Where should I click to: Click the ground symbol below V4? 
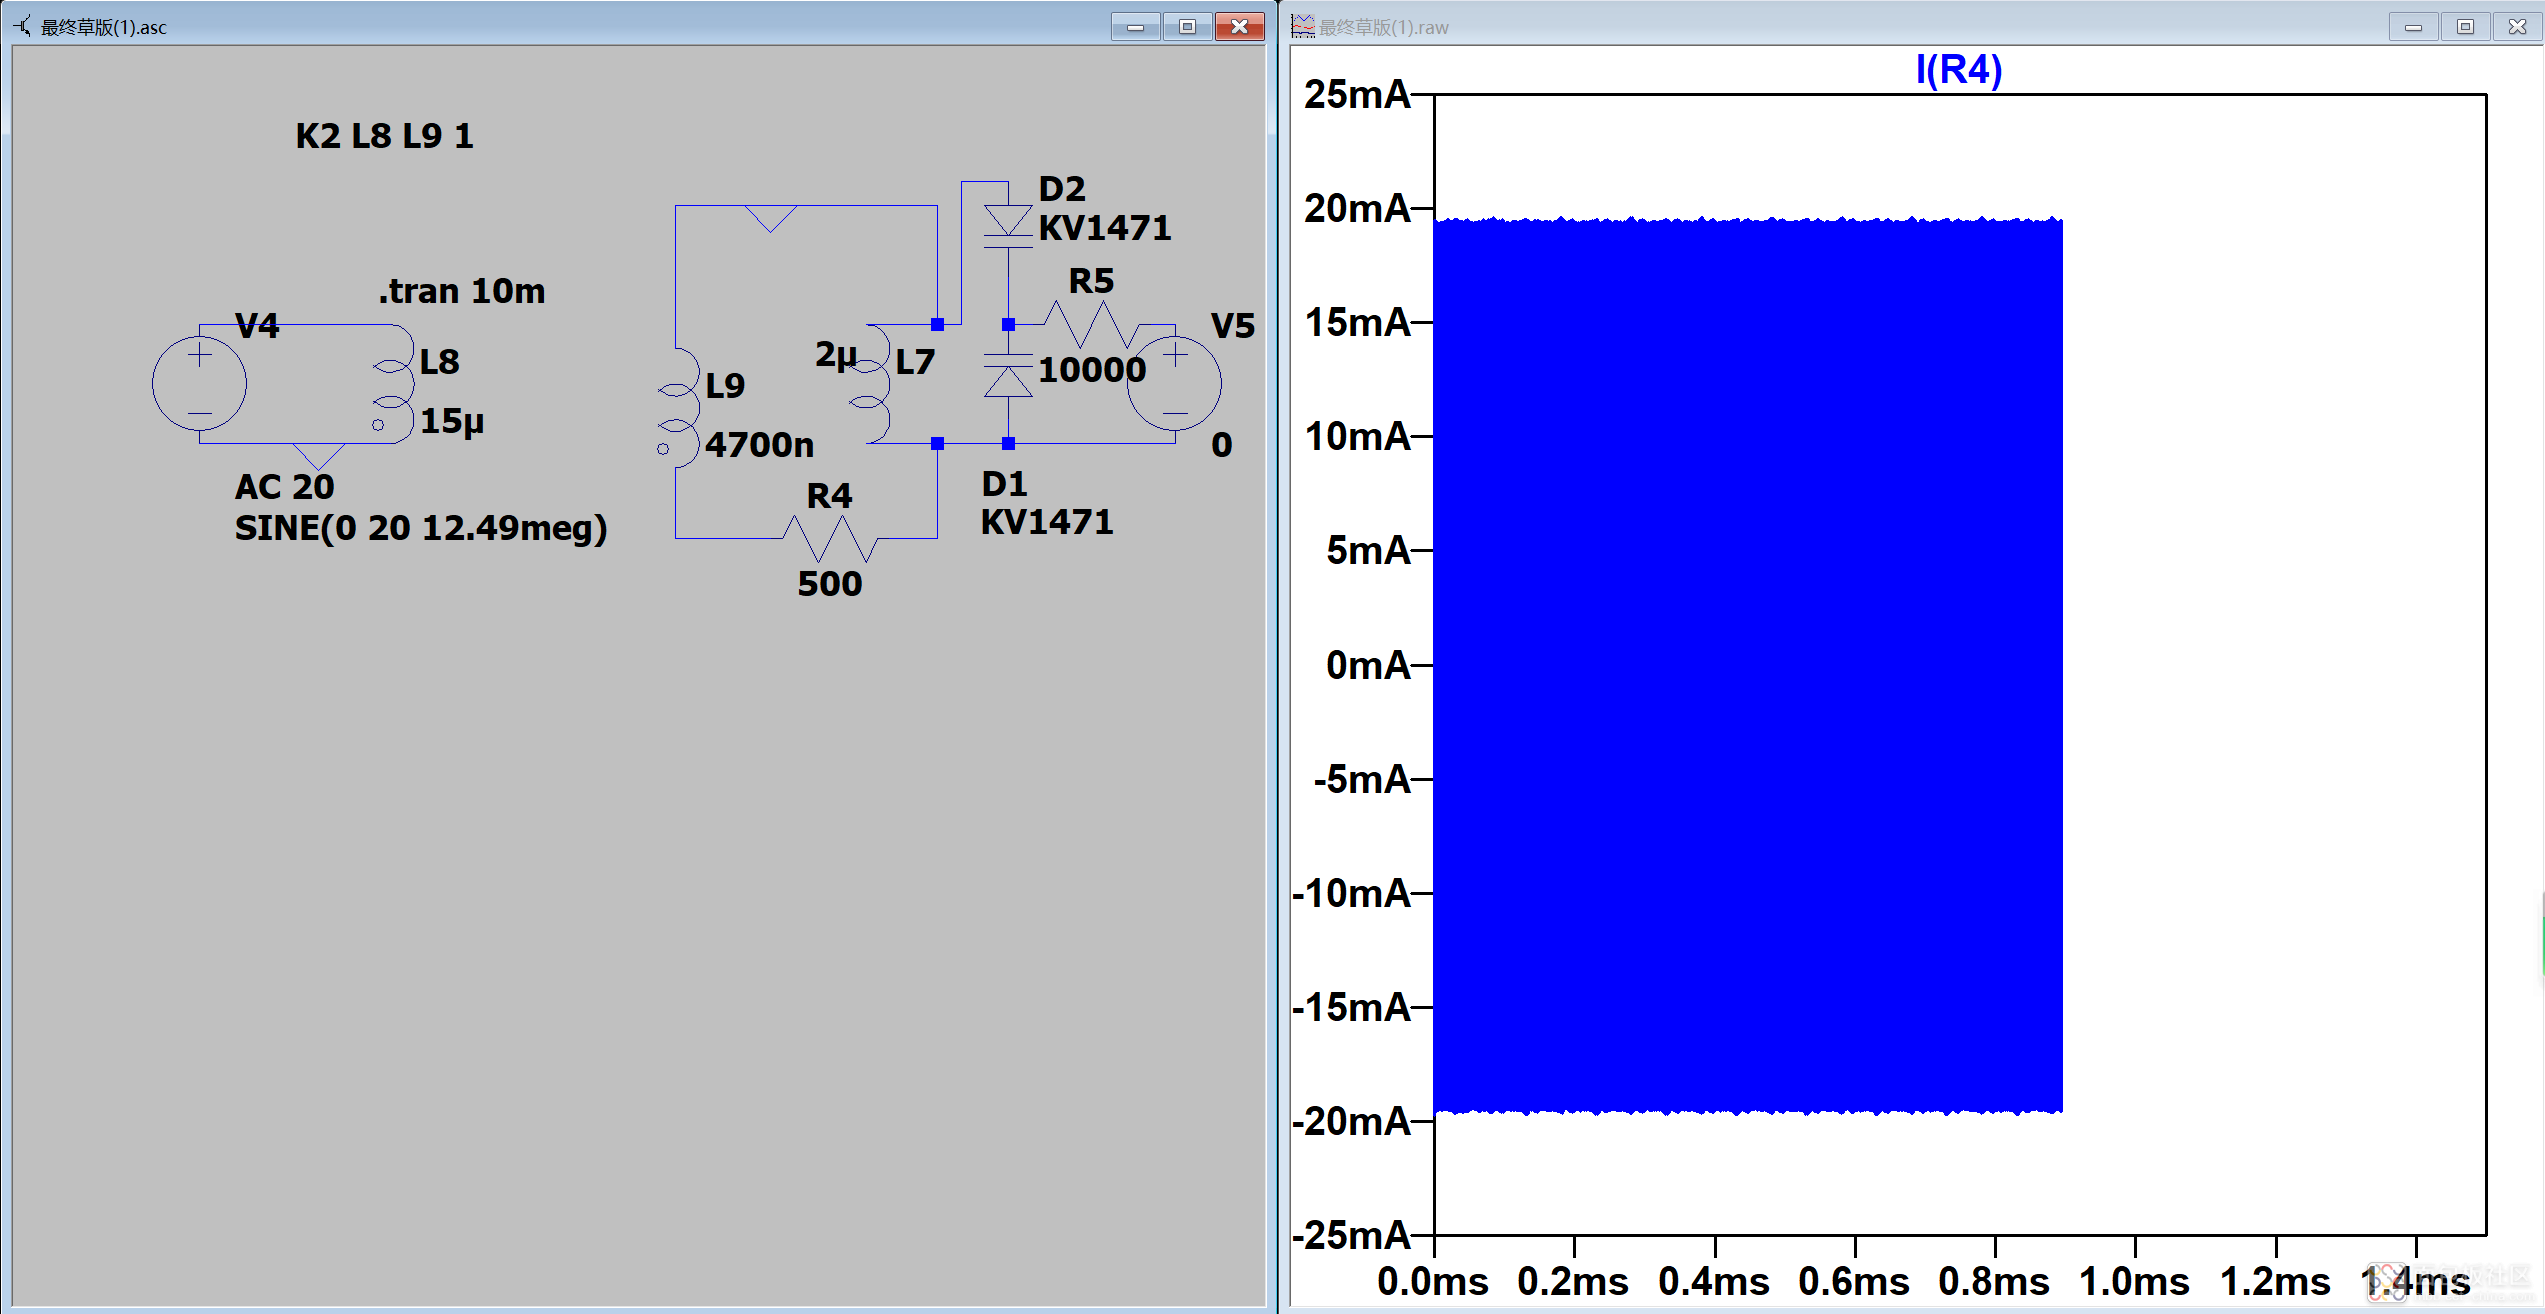point(318,456)
